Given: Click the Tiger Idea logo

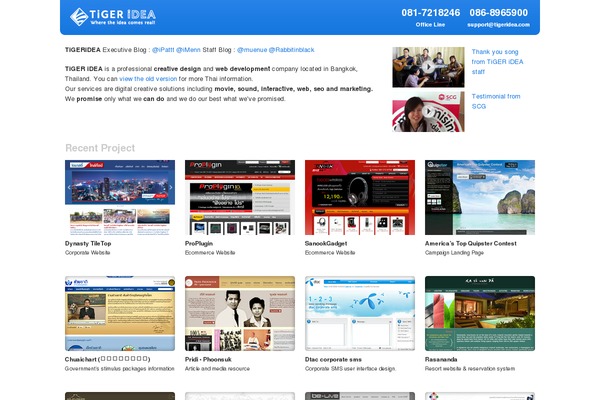Looking at the screenshot, I should point(113,17).
